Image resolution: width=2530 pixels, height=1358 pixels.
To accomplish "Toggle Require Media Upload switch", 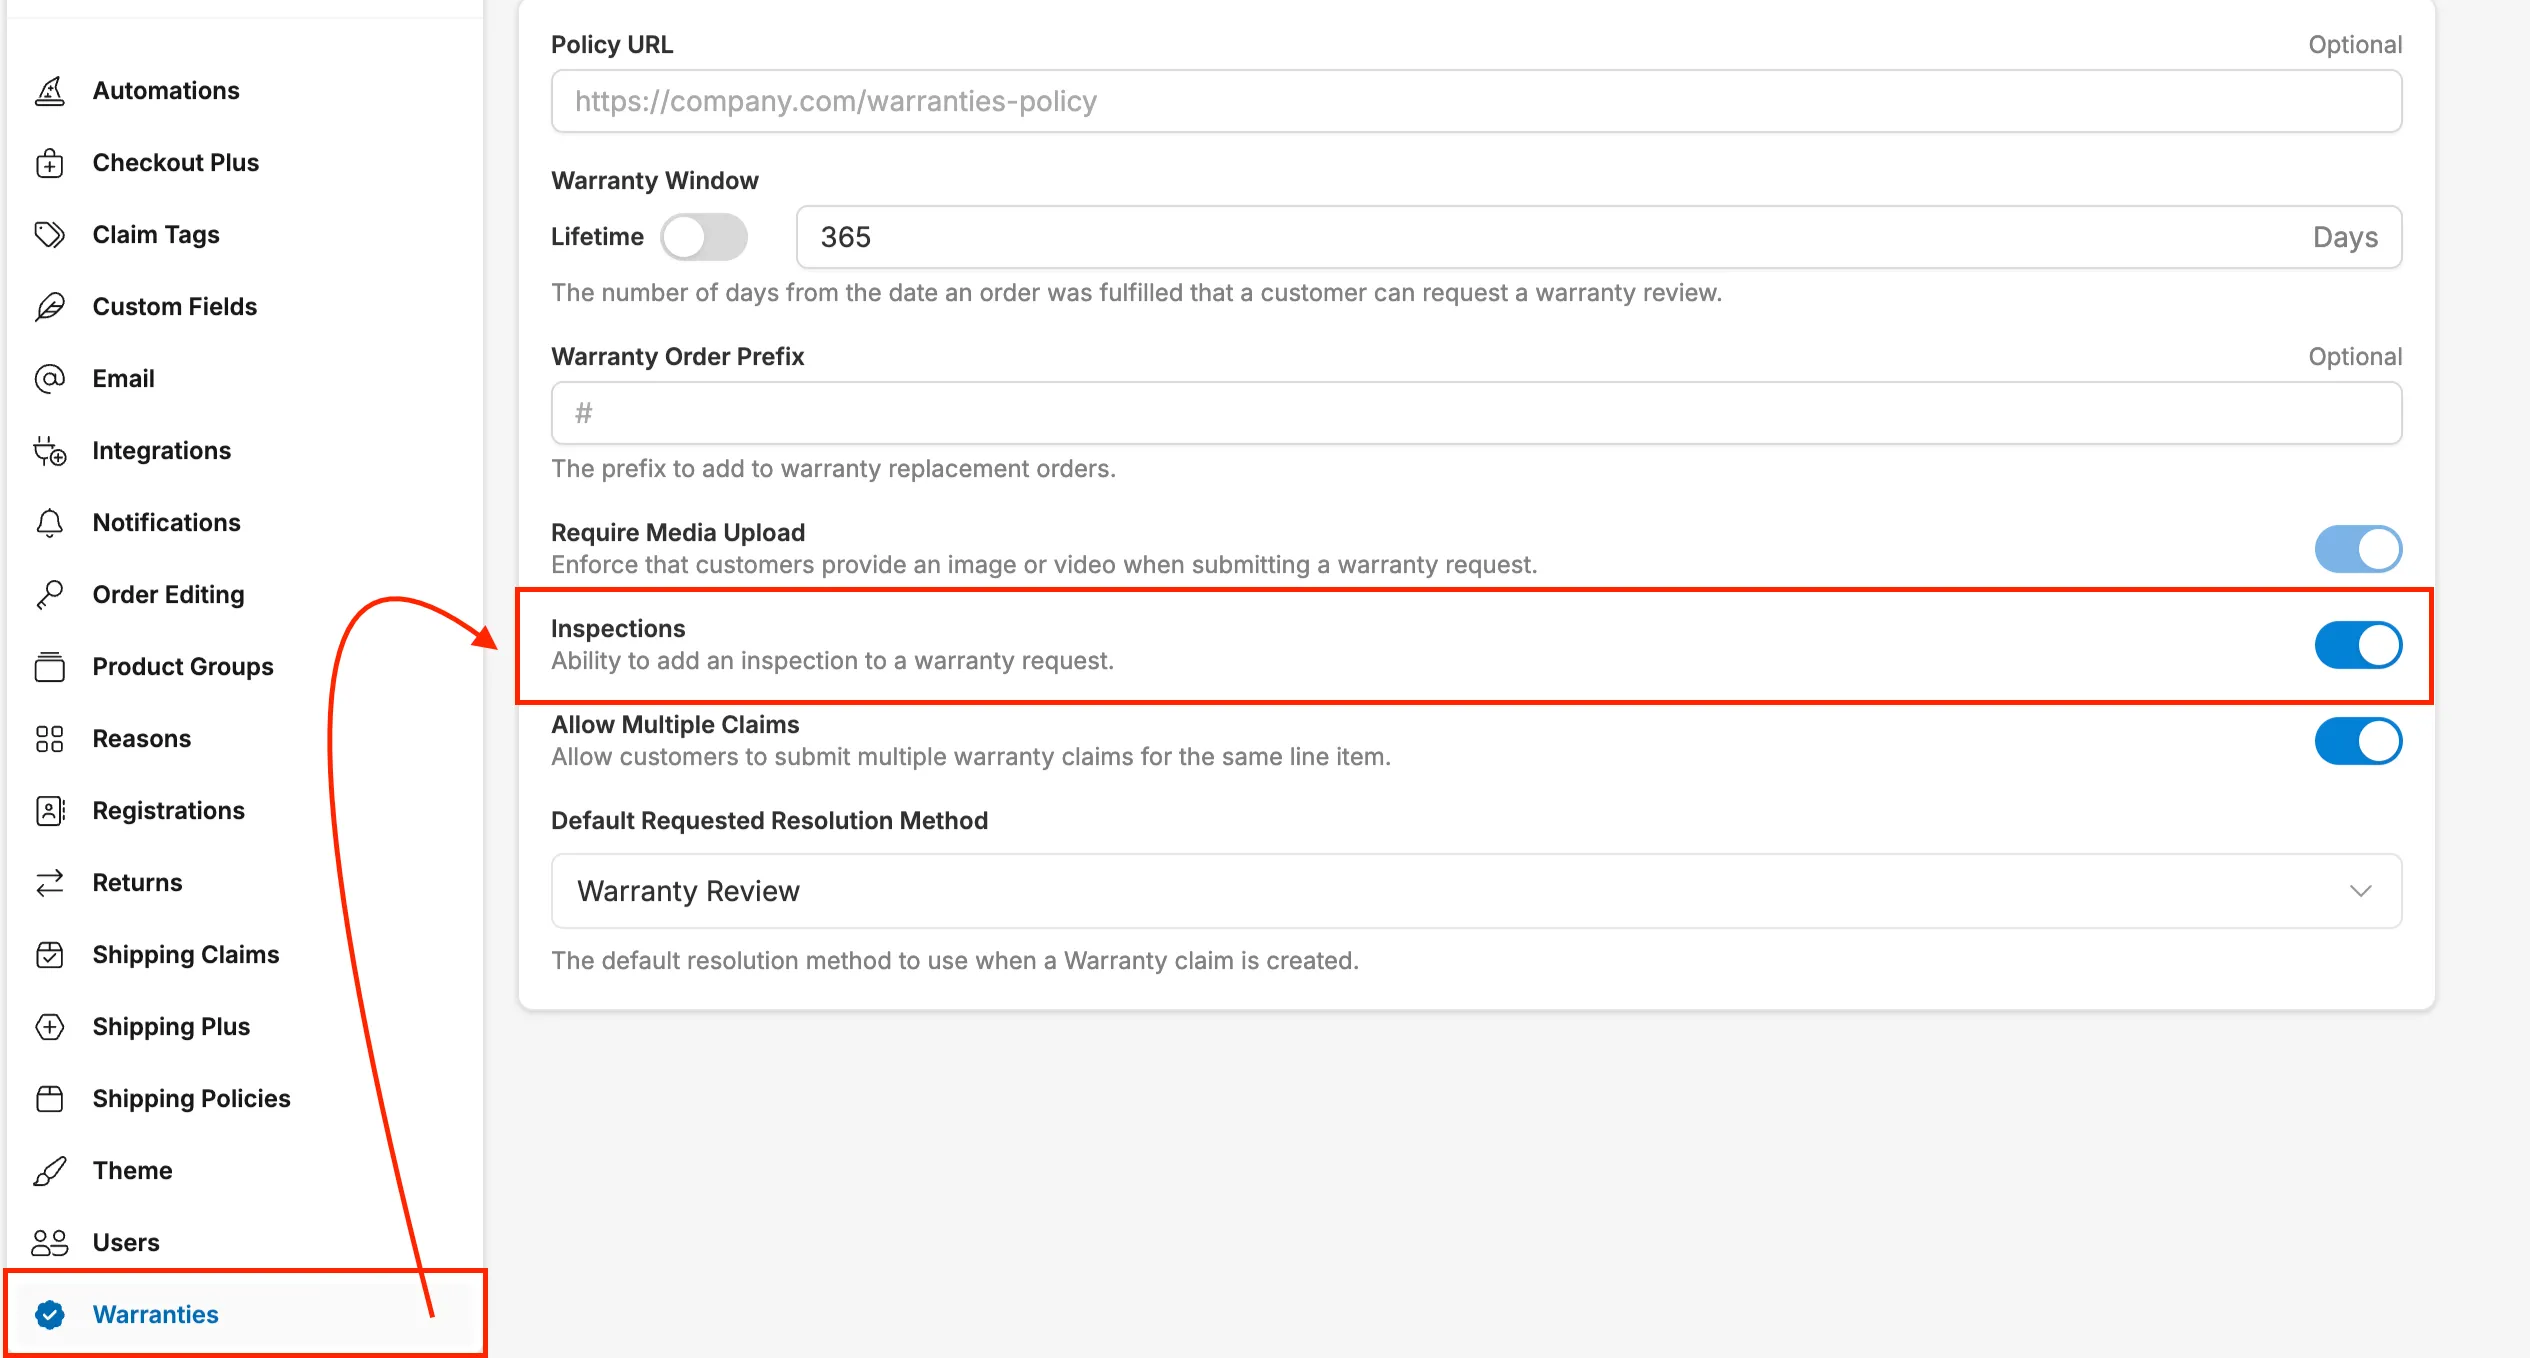I will pos(2357,549).
